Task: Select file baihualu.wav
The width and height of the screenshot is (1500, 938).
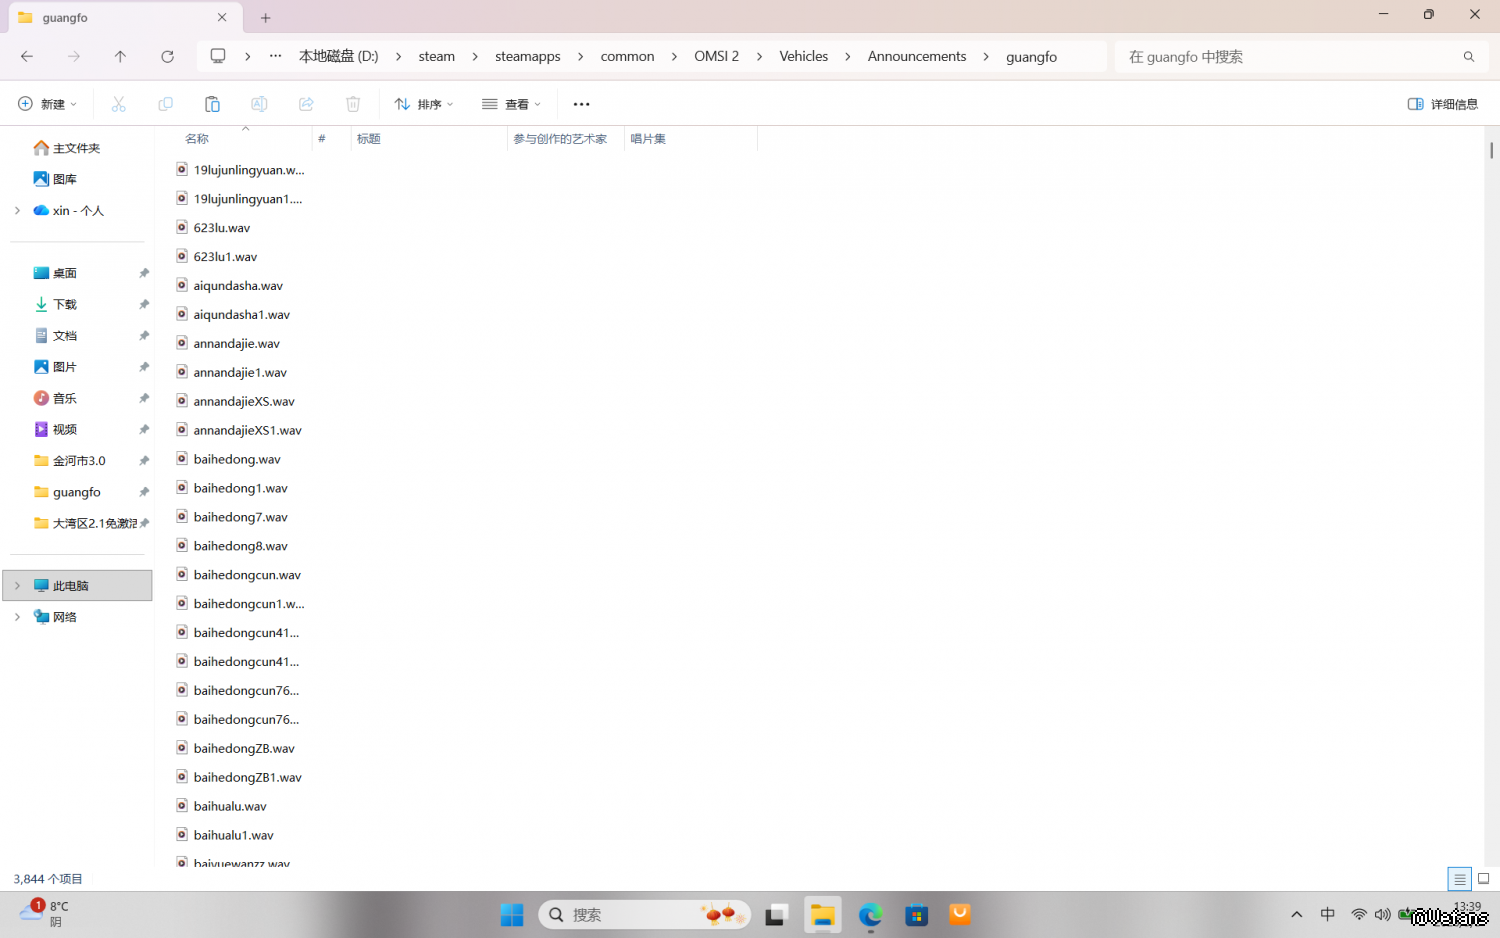Action: click(x=230, y=806)
